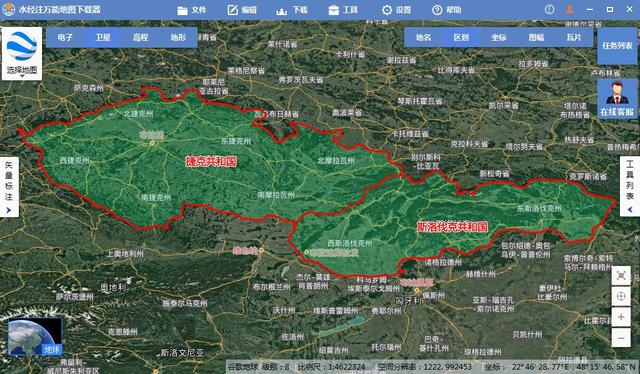Zoom in with the plus button
The width and height of the screenshot is (640, 374).
621,317
